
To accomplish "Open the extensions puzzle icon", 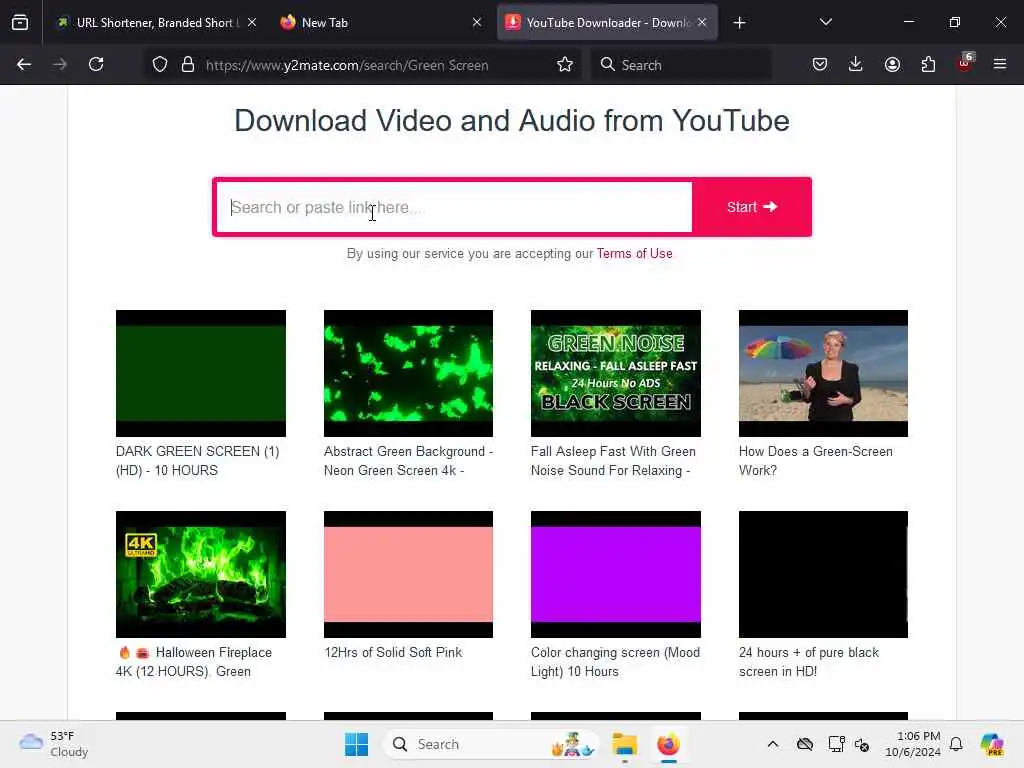I will click(x=928, y=64).
